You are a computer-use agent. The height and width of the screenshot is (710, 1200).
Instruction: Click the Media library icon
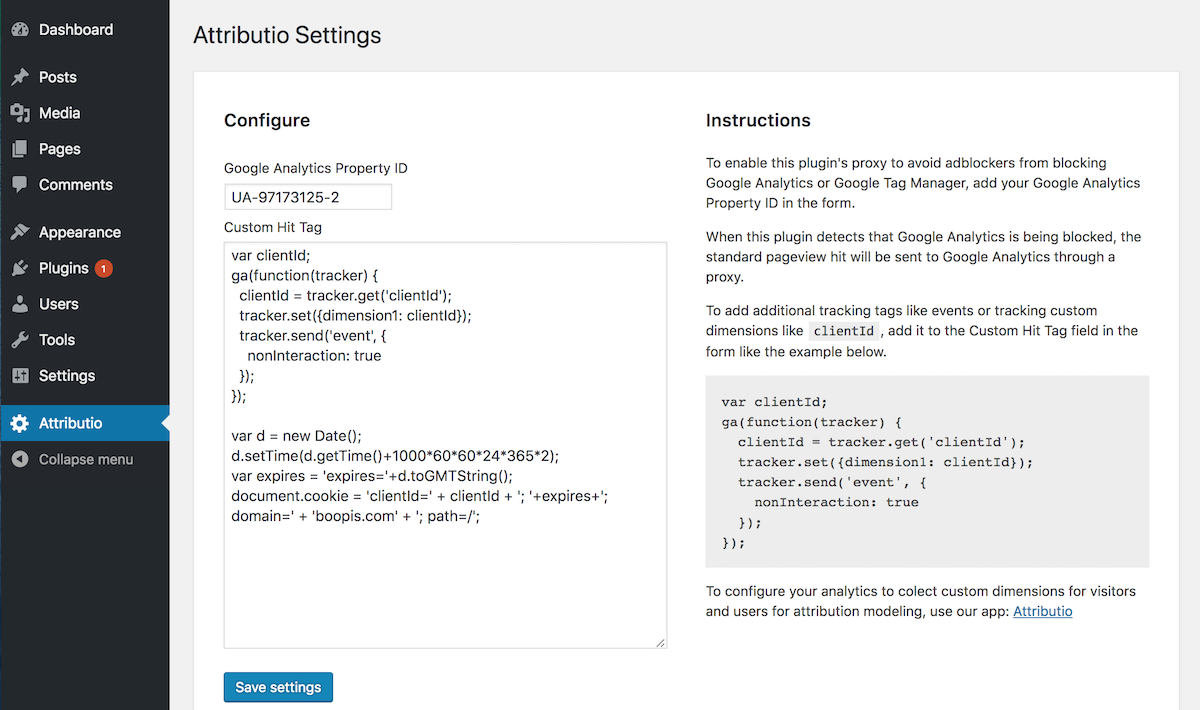20,113
